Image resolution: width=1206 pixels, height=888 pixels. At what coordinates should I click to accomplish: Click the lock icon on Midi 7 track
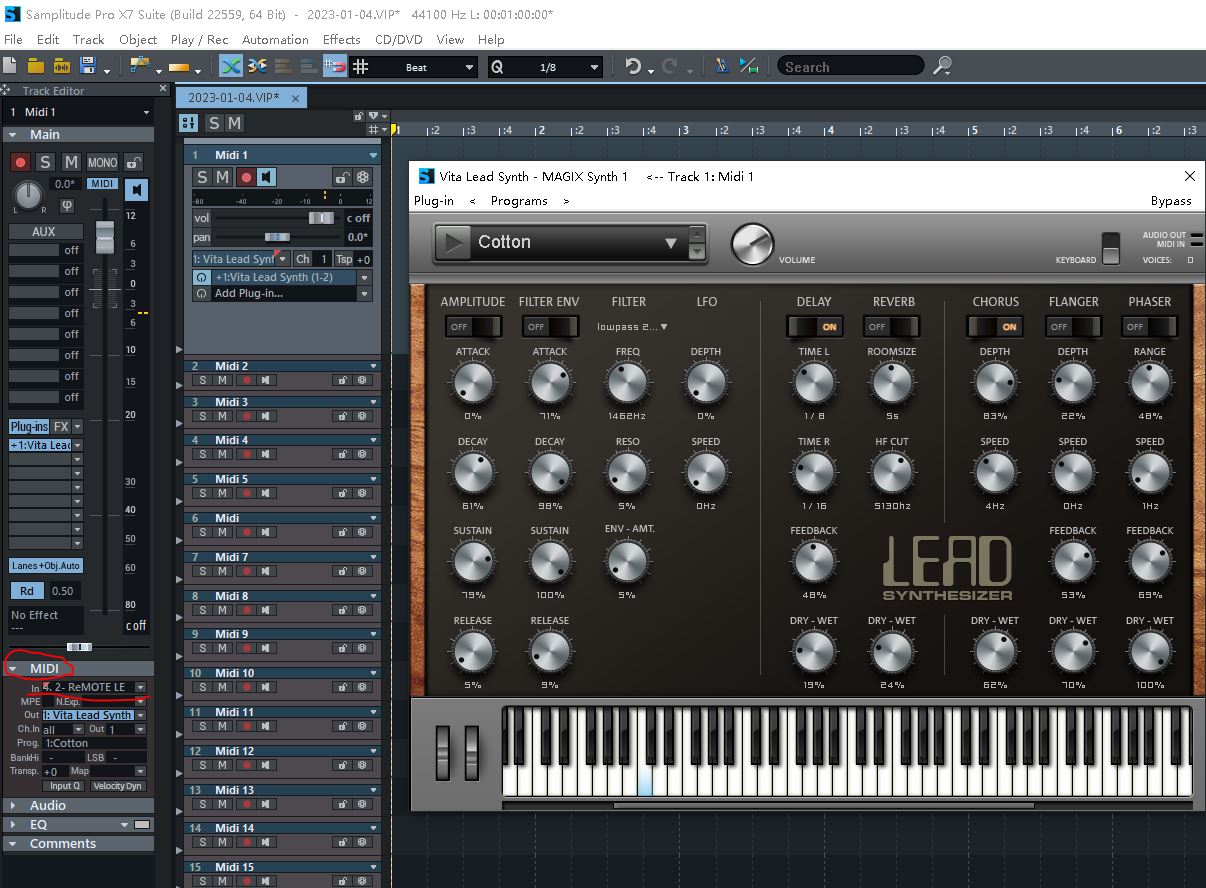tap(343, 571)
